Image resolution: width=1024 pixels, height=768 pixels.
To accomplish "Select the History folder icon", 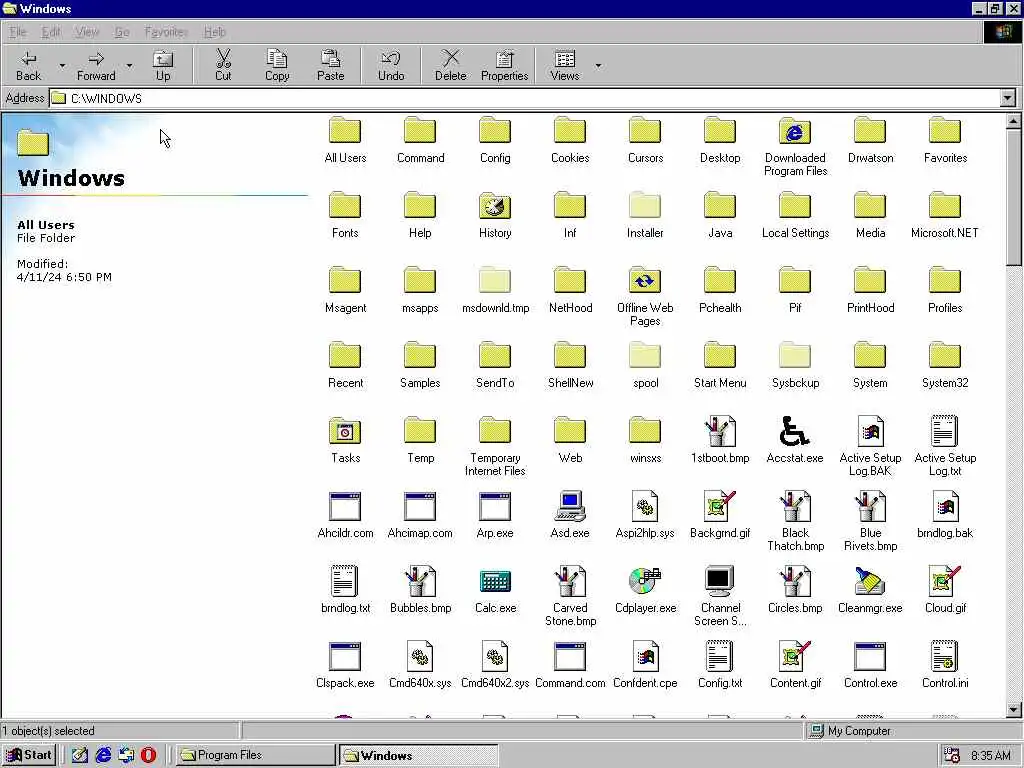I will coord(495,206).
